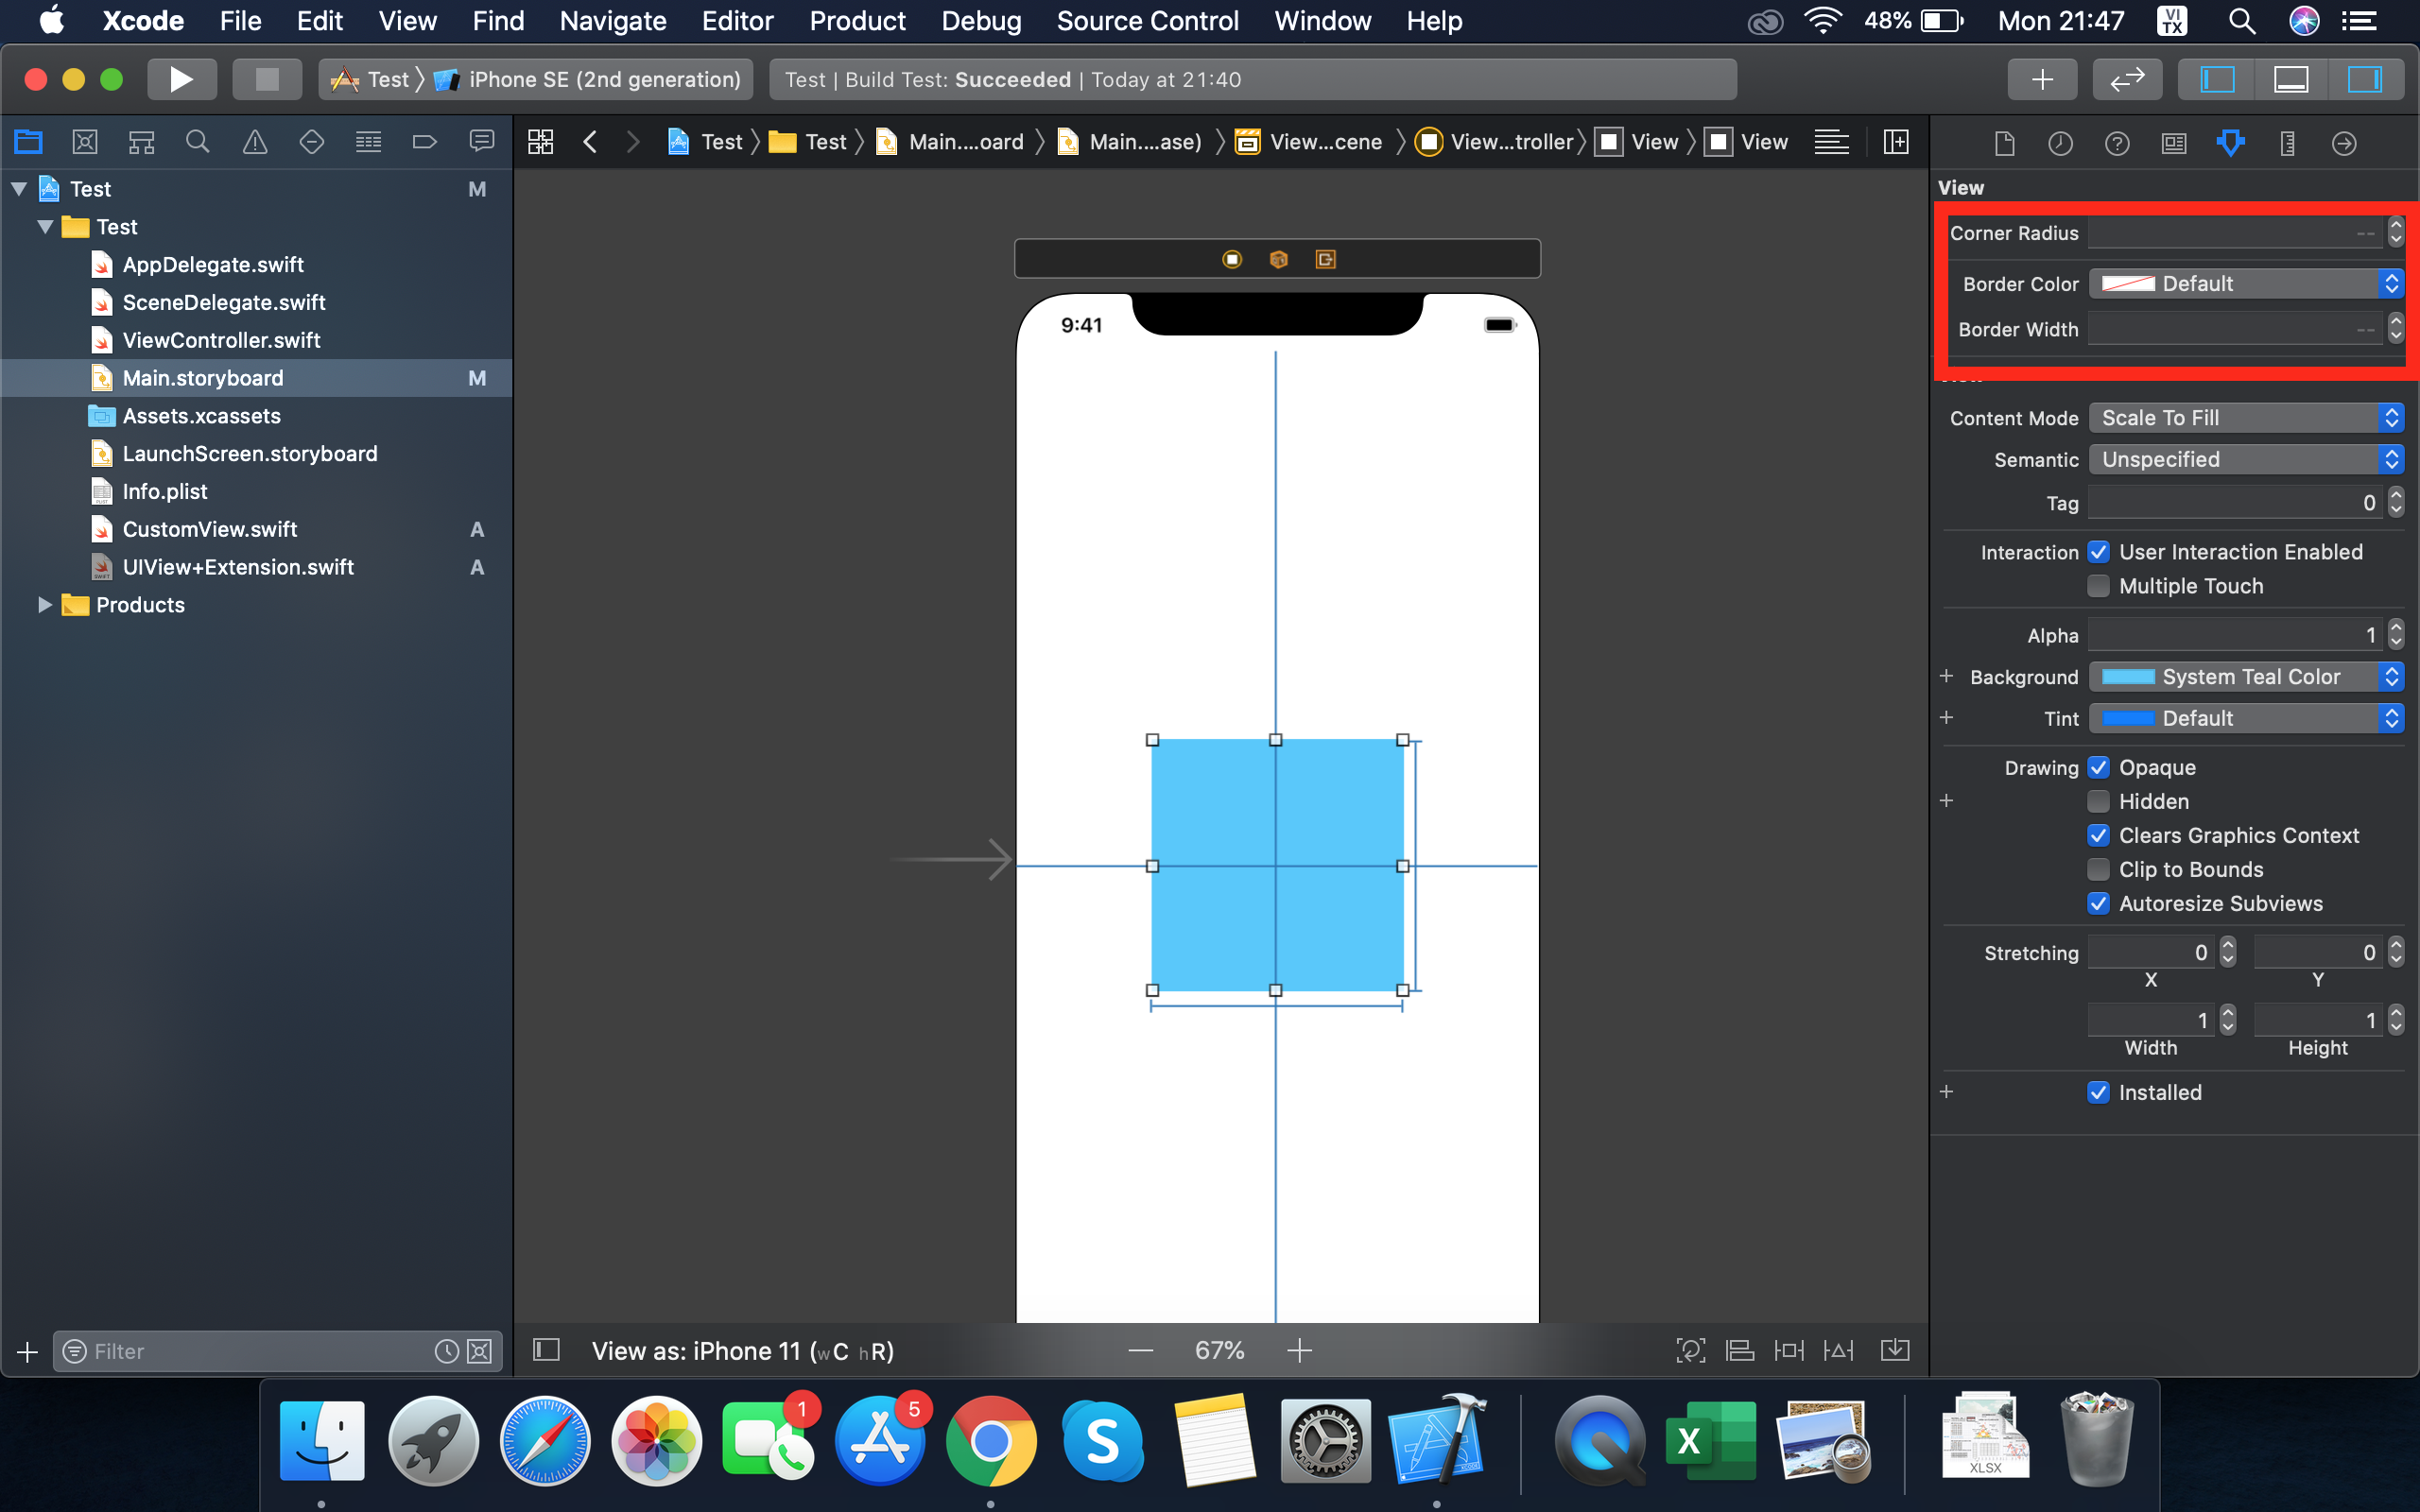Open the Source Control menu

point(1147,20)
